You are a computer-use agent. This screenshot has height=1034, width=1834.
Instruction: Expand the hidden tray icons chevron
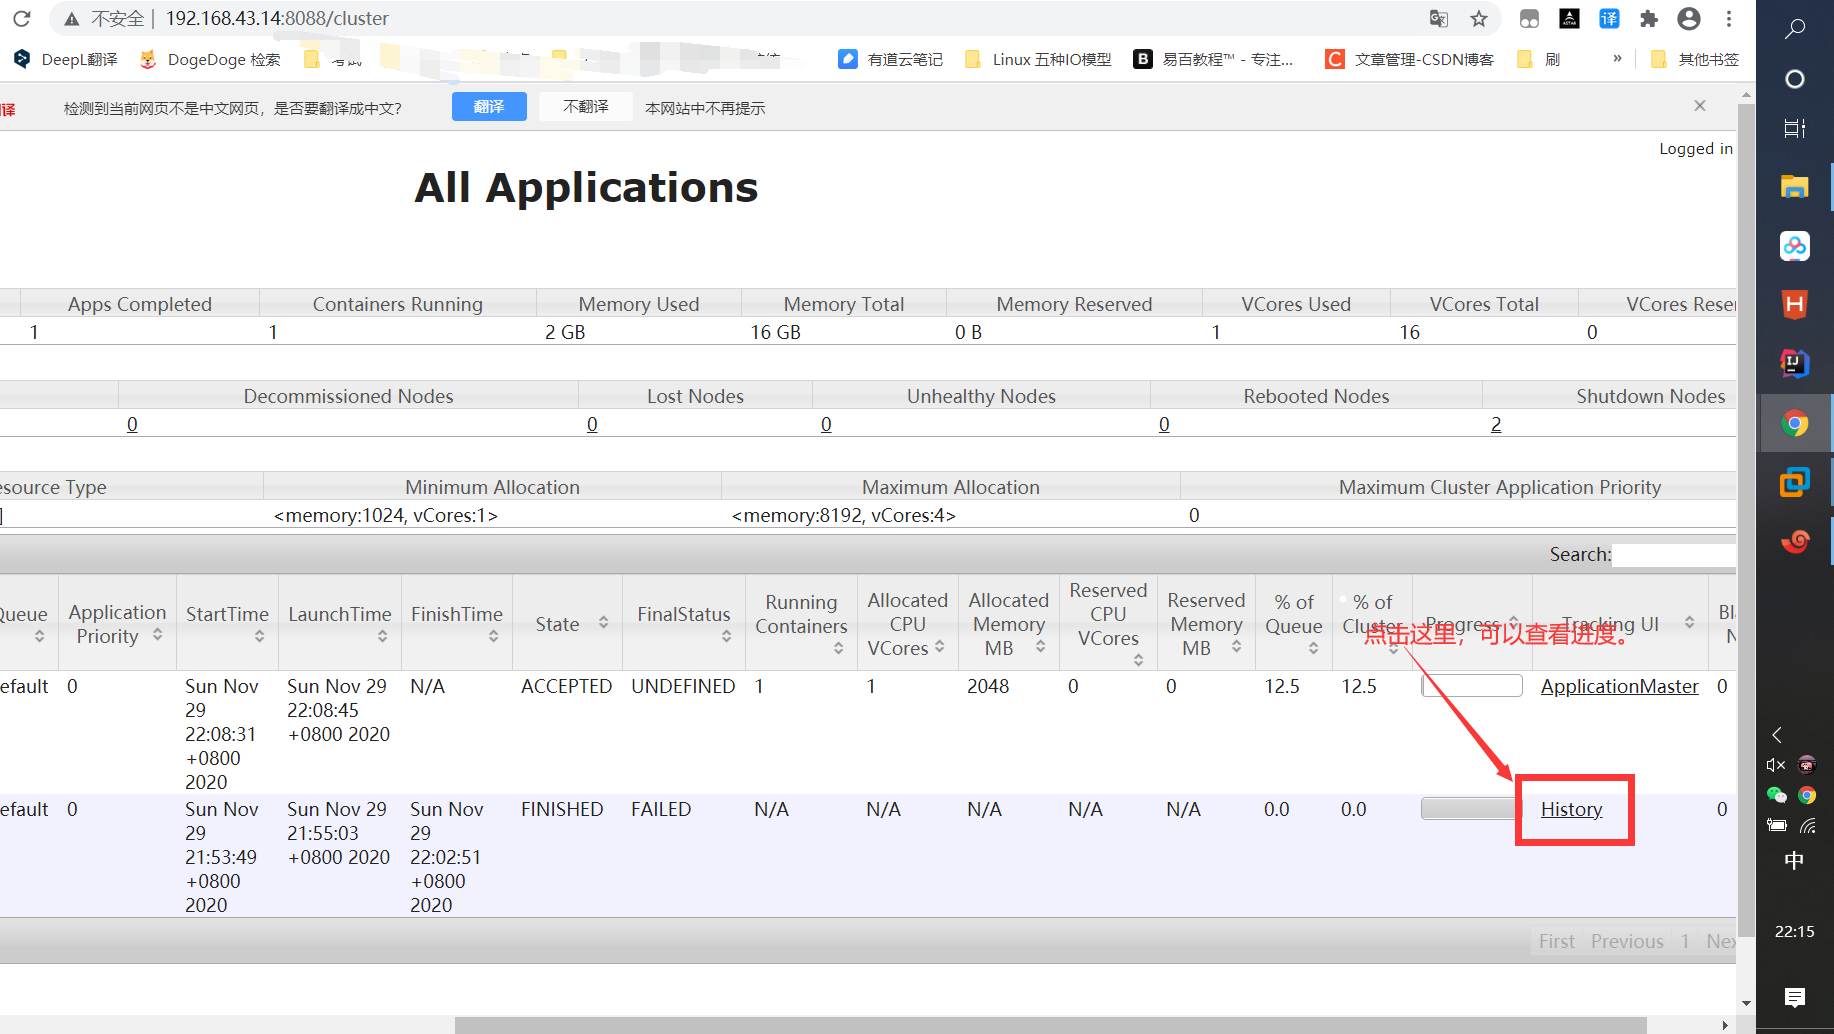click(x=1777, y=735)
